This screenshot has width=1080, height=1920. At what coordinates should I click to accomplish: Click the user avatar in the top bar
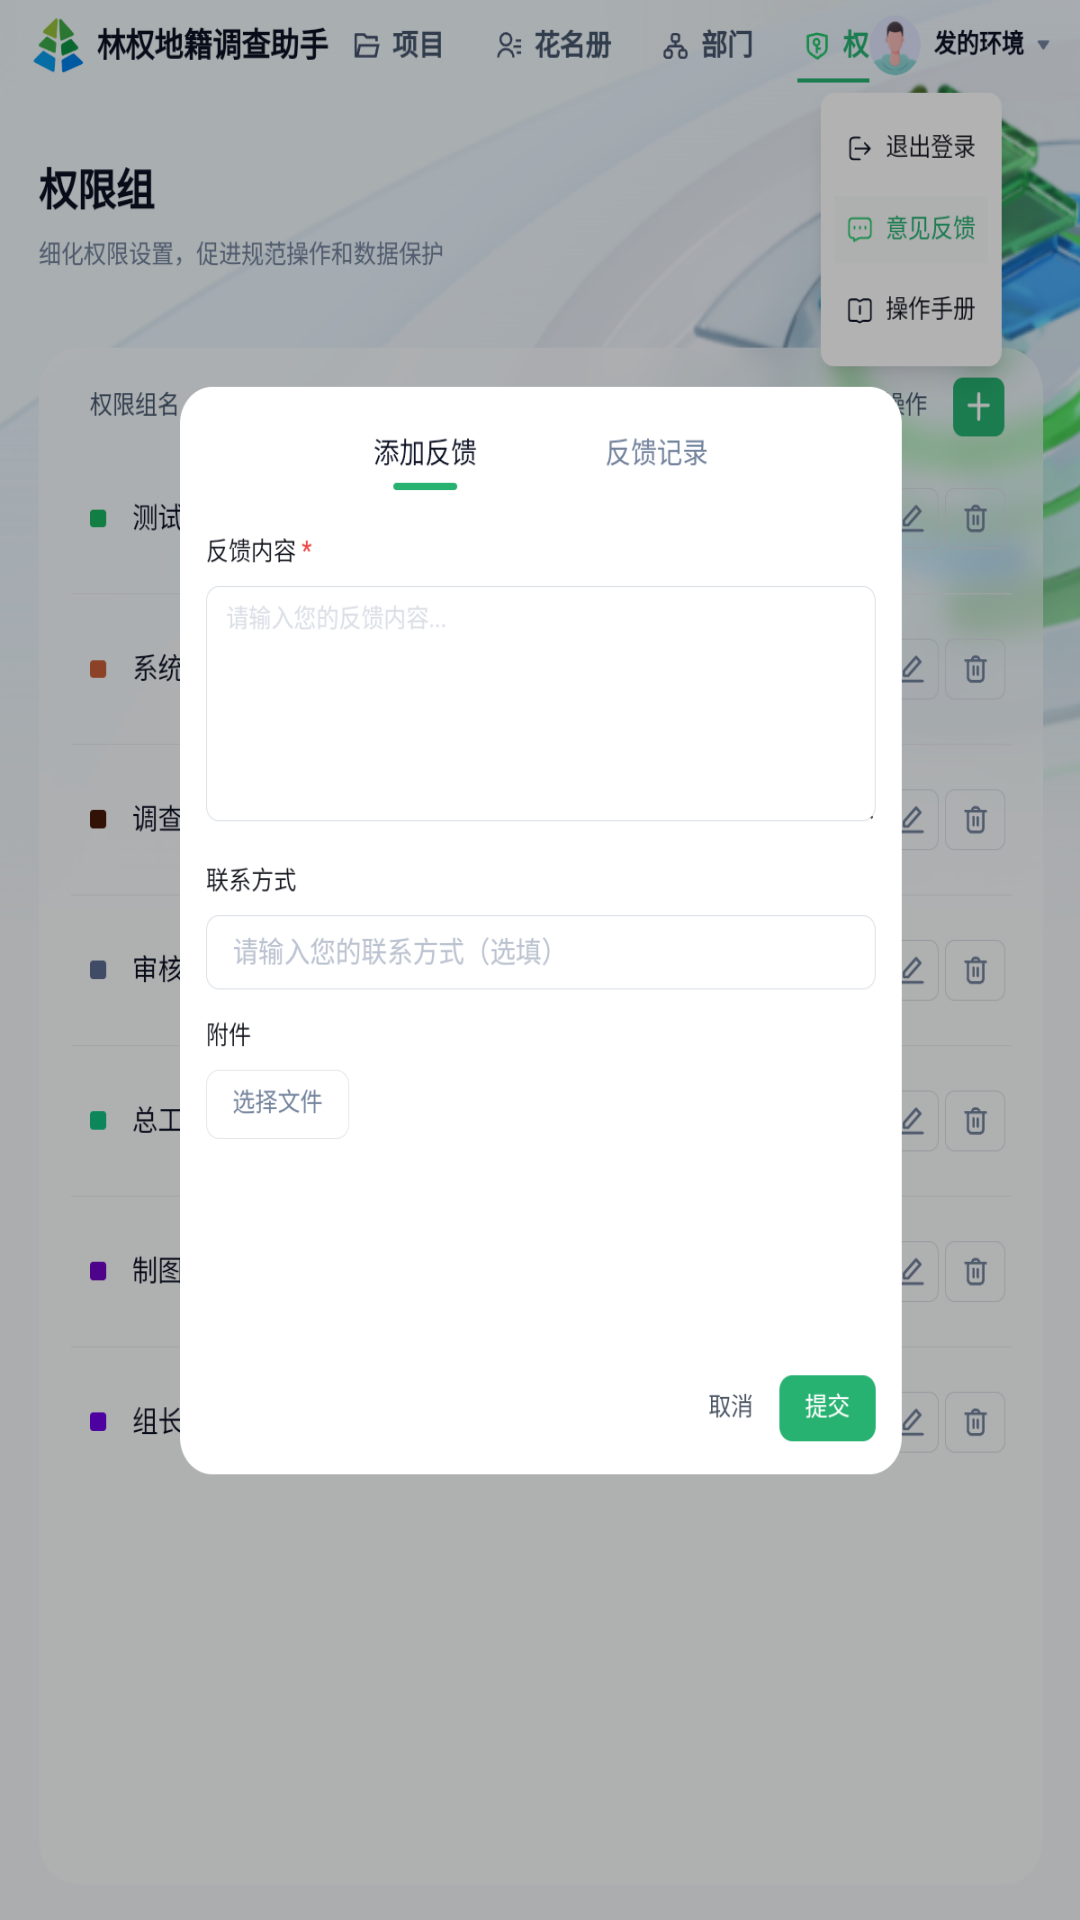[895, 44]
